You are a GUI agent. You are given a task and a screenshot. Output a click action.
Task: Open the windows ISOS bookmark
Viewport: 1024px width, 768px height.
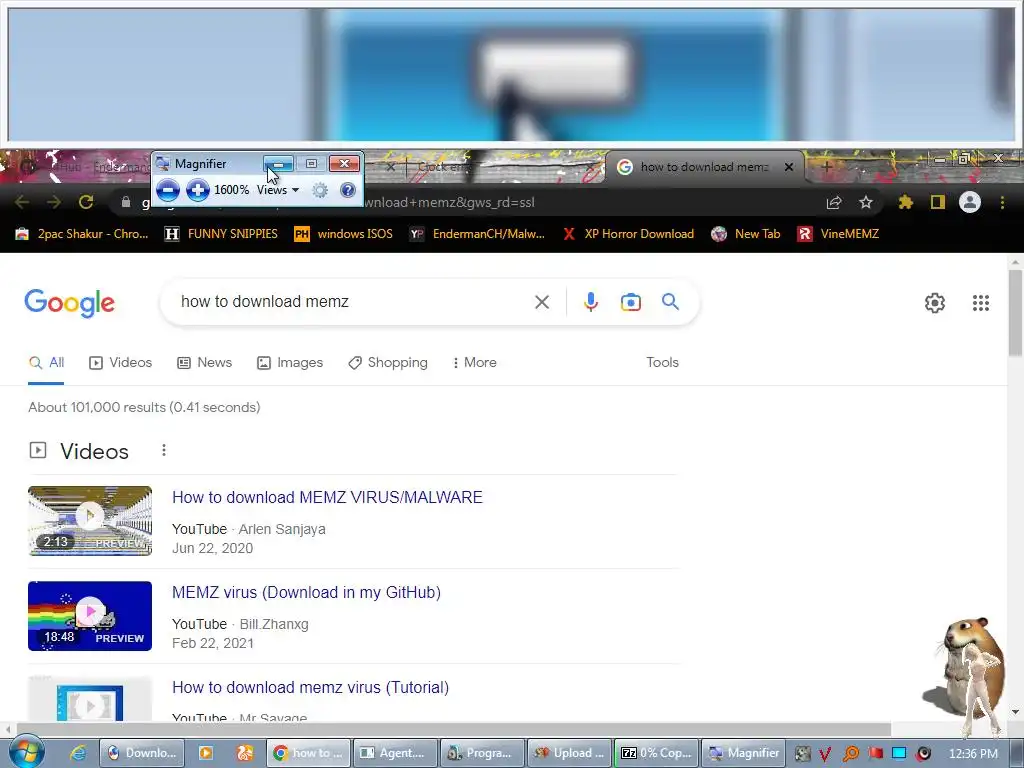(344, 234)
